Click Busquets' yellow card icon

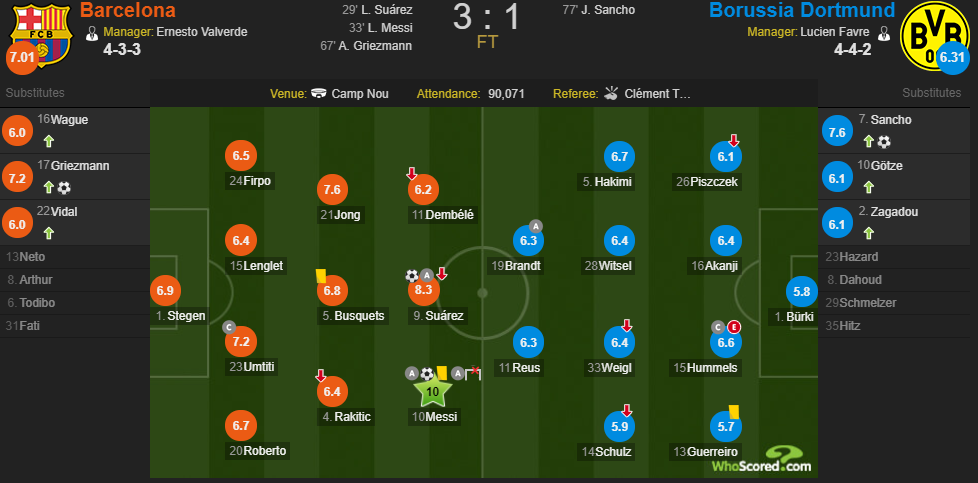click(321, 275)
